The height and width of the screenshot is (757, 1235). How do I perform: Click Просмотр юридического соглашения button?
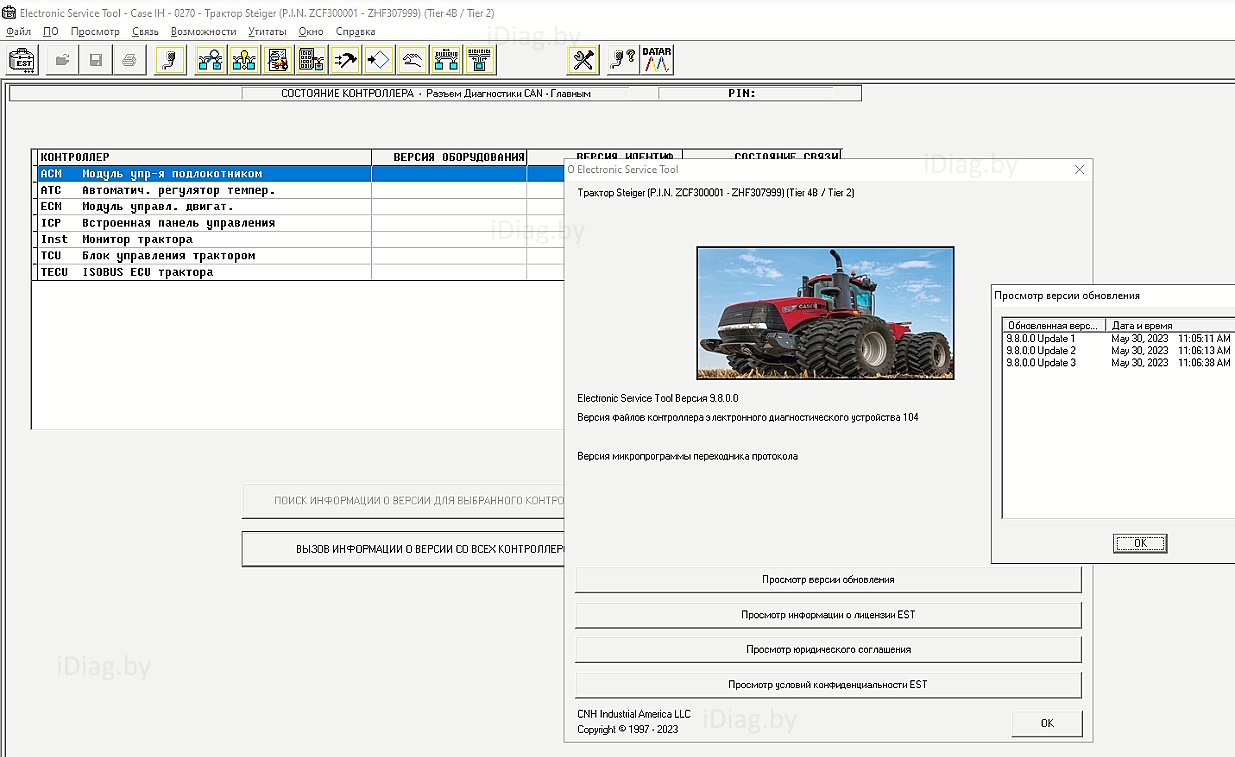[828, 650]
